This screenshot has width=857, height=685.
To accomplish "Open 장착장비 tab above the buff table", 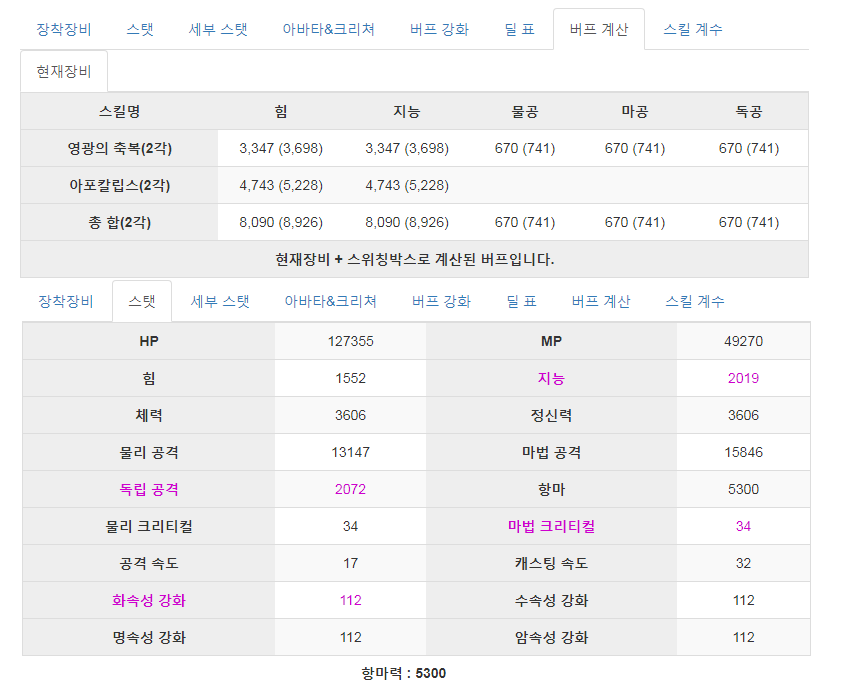I will 64,29.
